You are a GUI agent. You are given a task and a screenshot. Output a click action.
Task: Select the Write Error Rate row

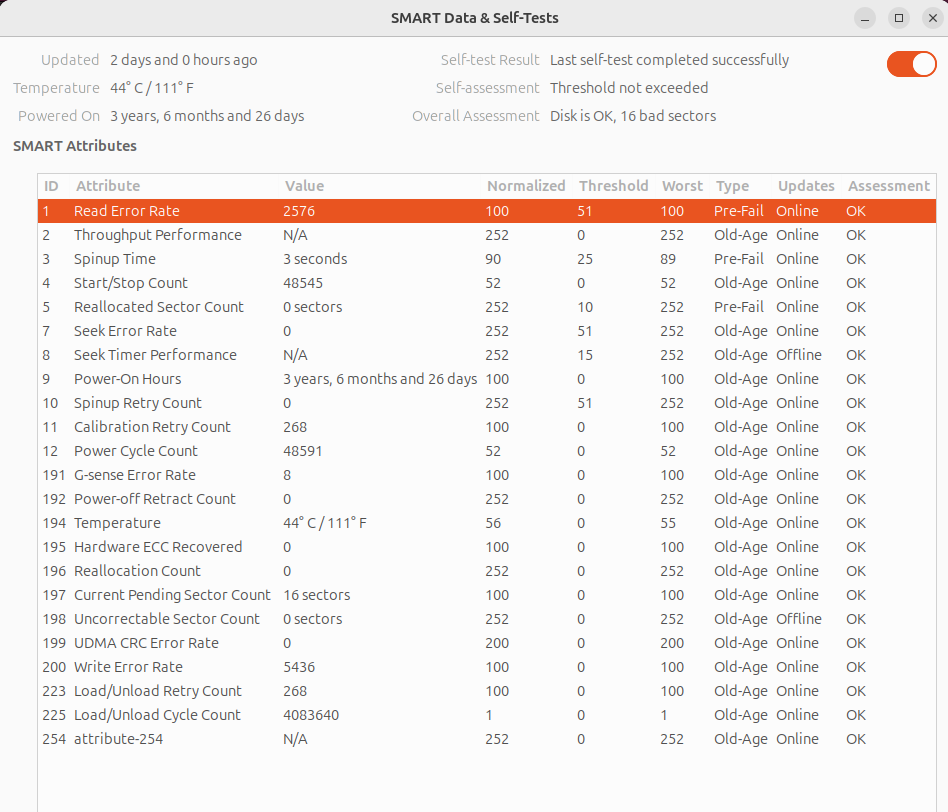(487, 667)
